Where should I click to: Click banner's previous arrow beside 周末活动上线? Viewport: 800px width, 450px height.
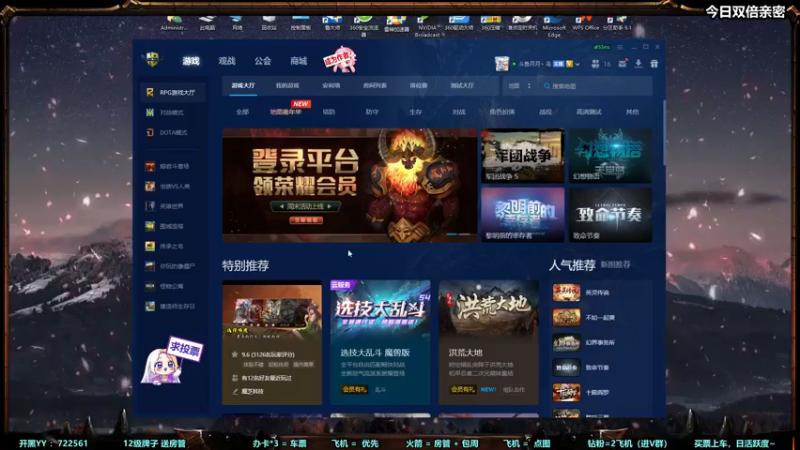tap(281, 206)
